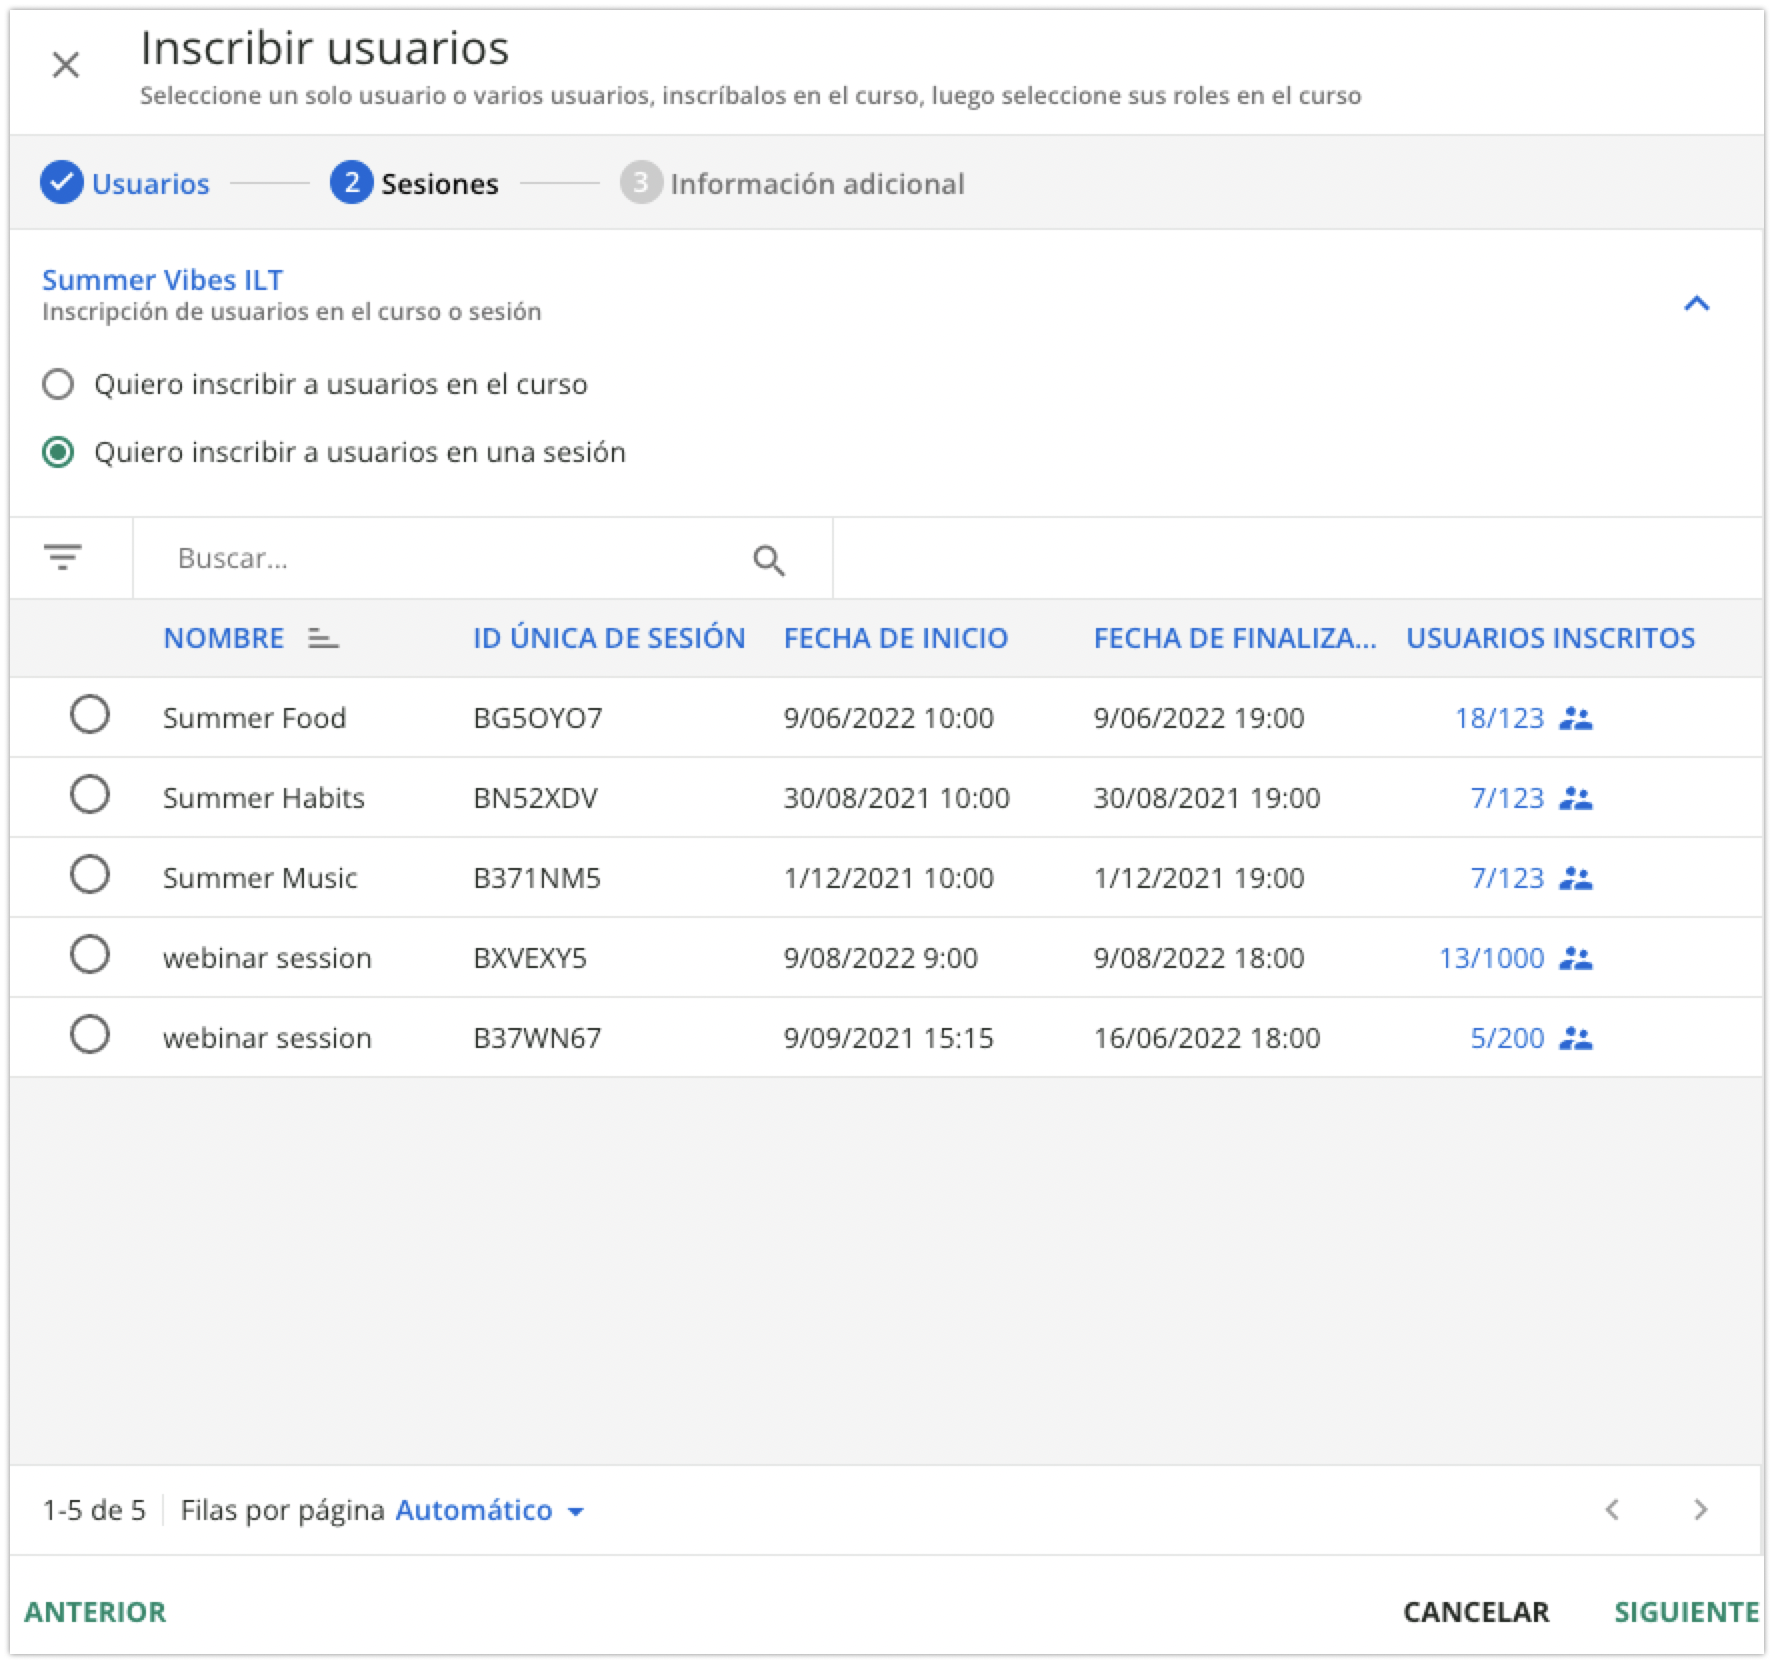Select 'Quiero inscribir a usuarios en el curso'

tap(58, 384)
